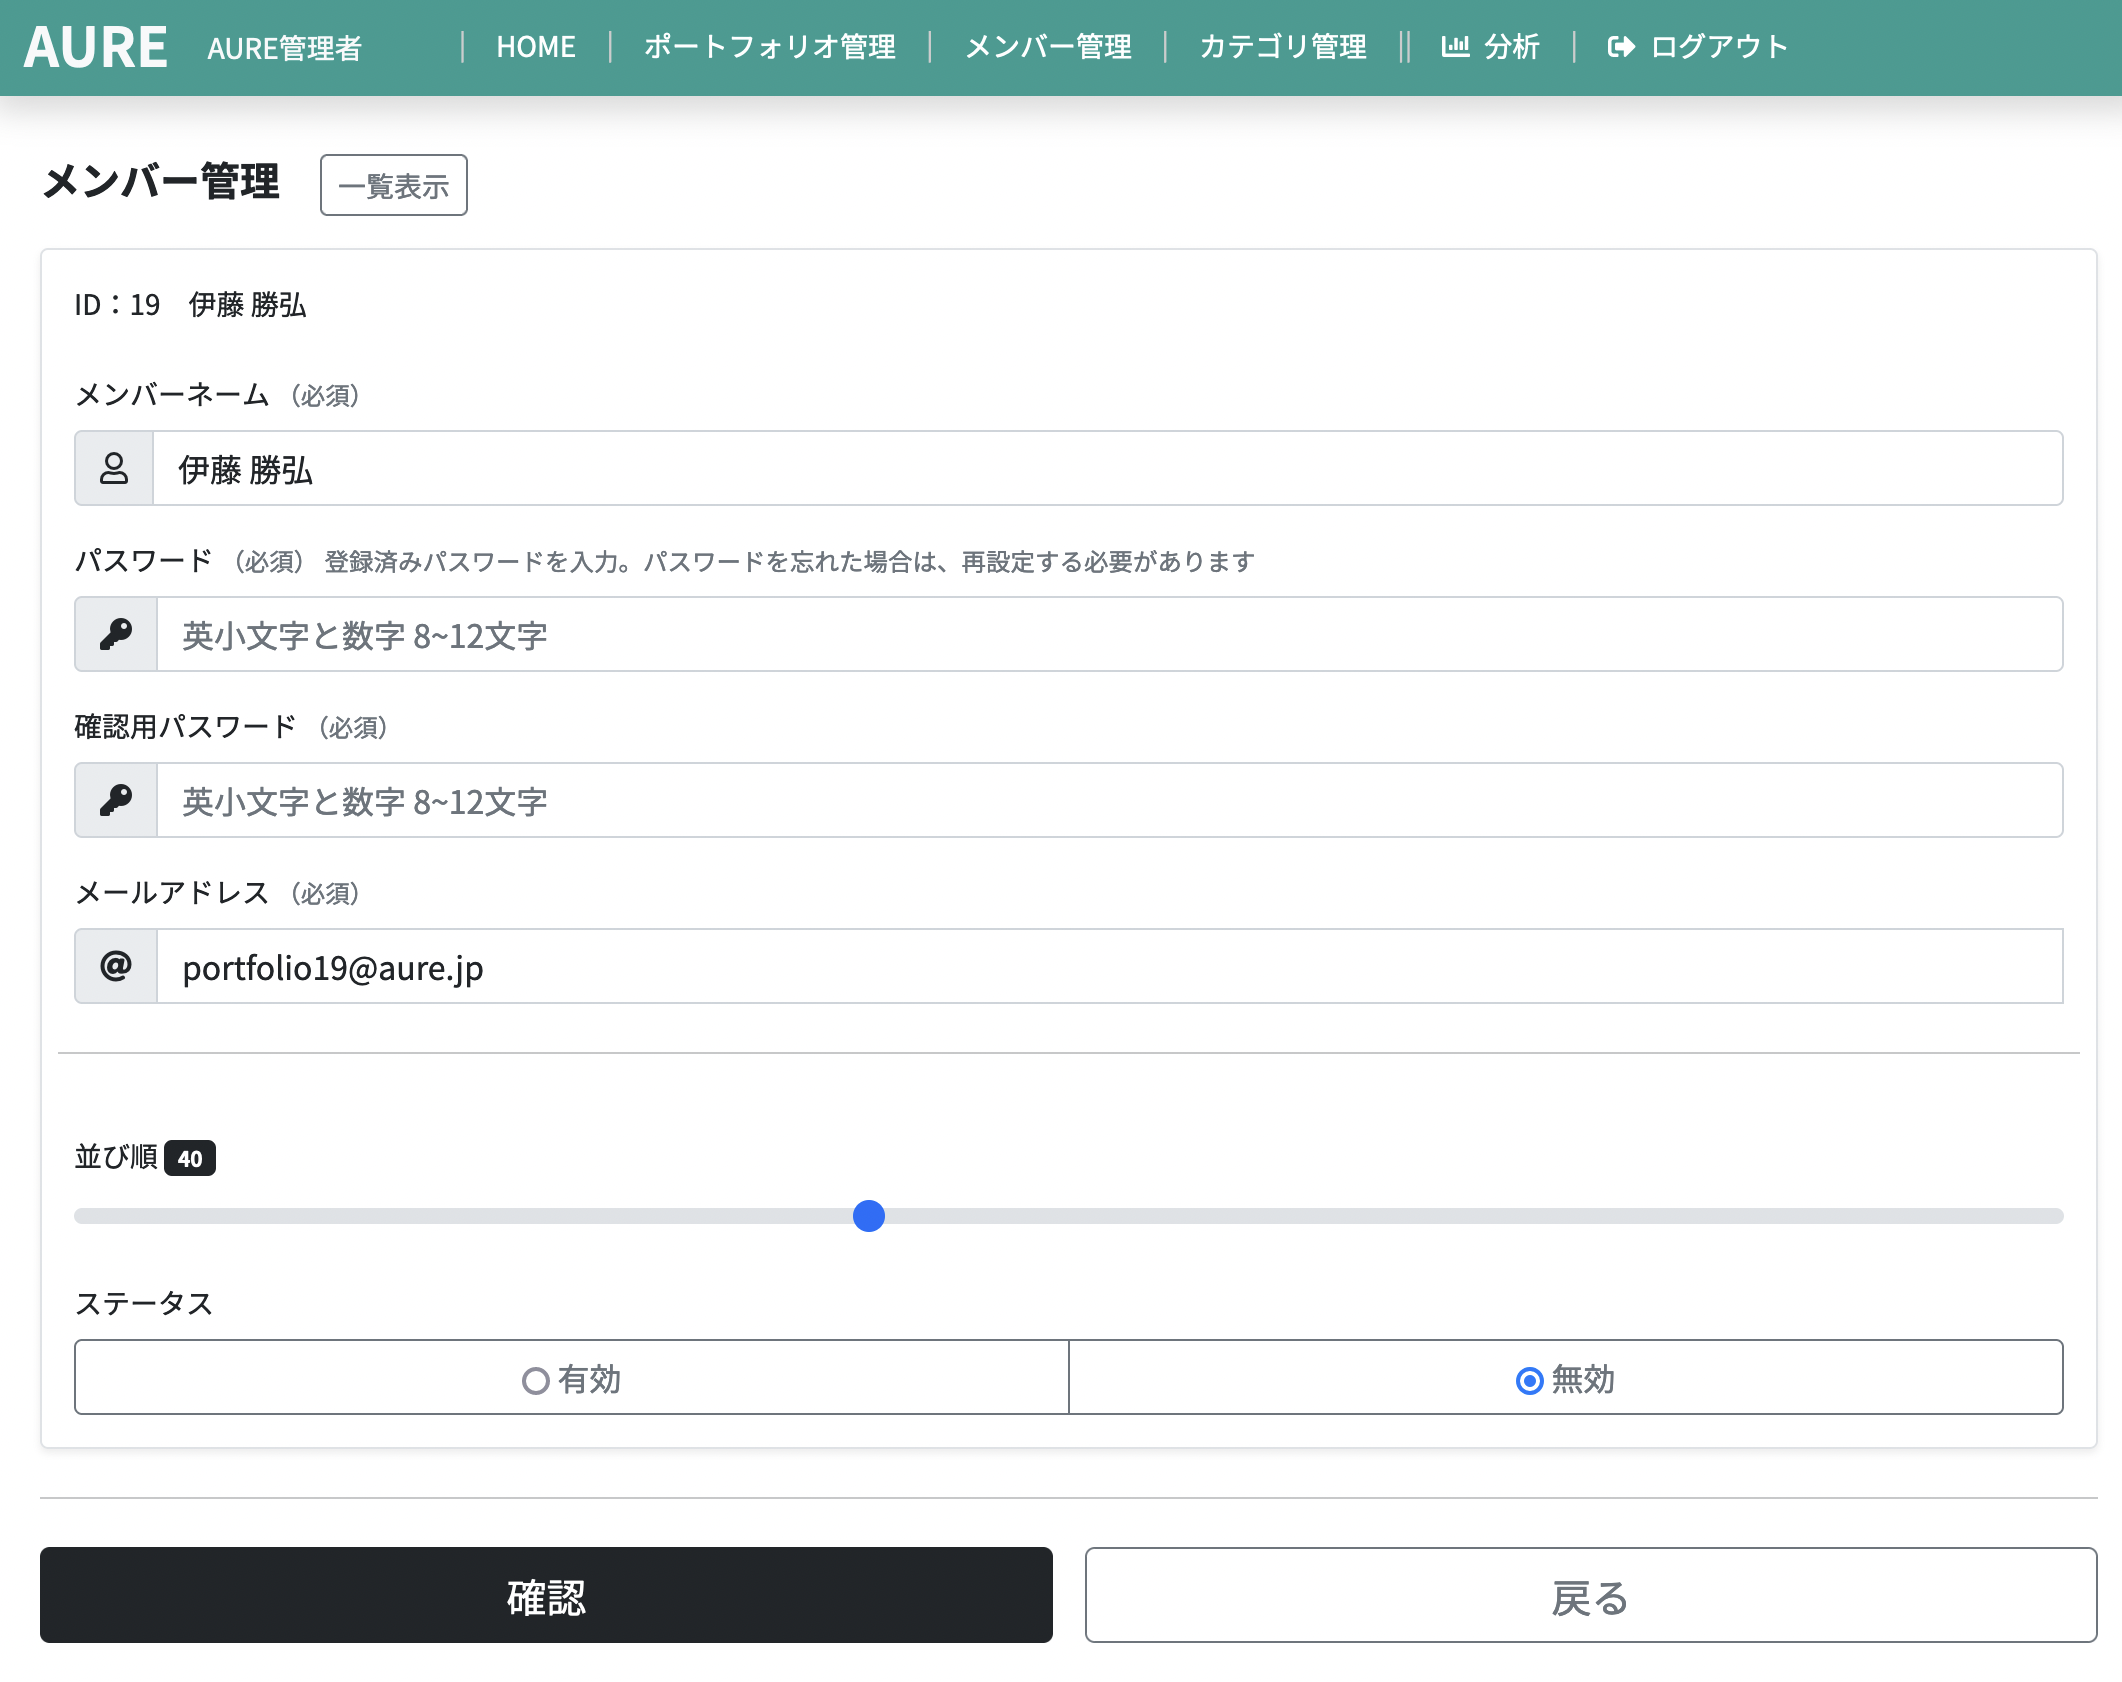Click the 並び順 slider handle
The width and height of the screenshot is (2122, 1682).
(x=869, y=1216)
